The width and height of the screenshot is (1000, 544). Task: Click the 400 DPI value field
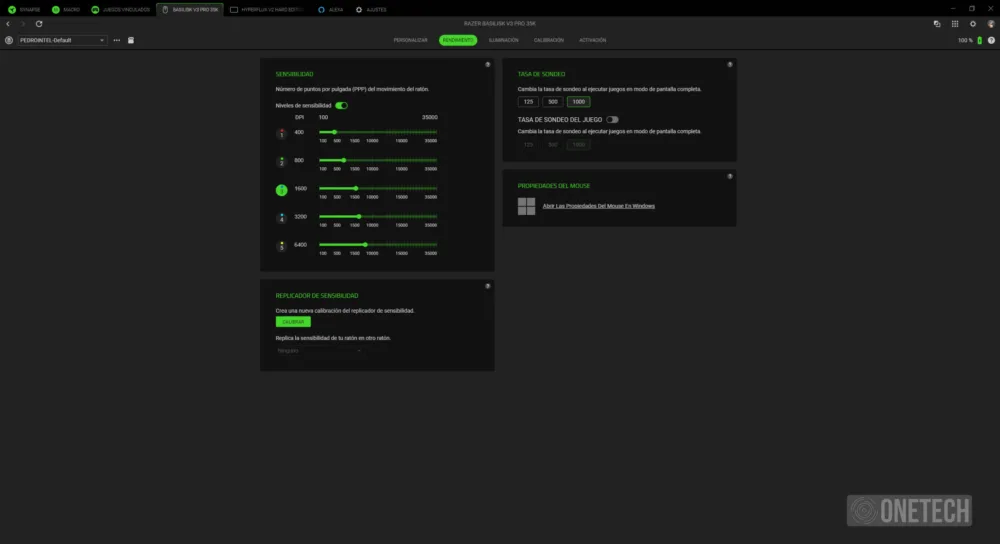[299, 132]
